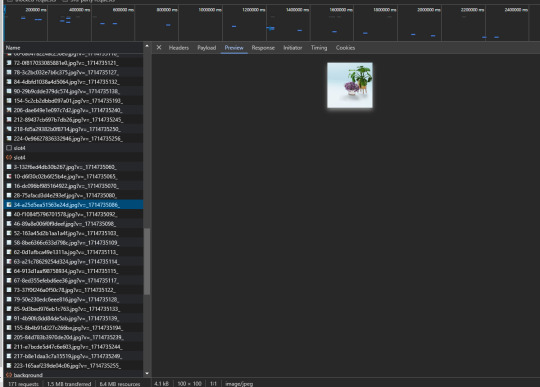Click the image icon beside the 67- request
The height and width of the screenshot is (387, 540).
coord(9,281)
